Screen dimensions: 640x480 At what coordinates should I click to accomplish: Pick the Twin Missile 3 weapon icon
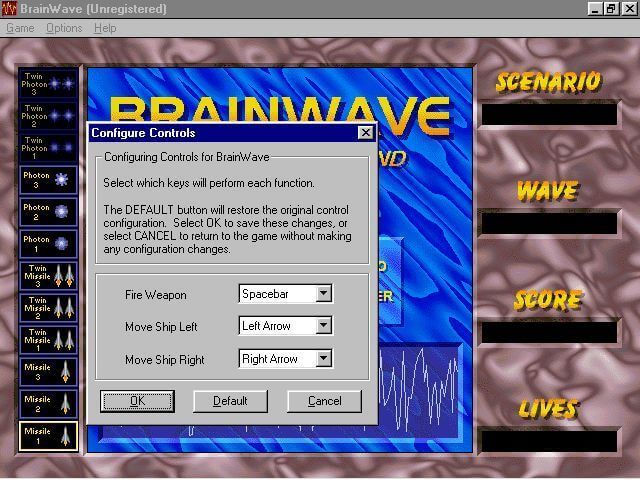coord(48,276)
